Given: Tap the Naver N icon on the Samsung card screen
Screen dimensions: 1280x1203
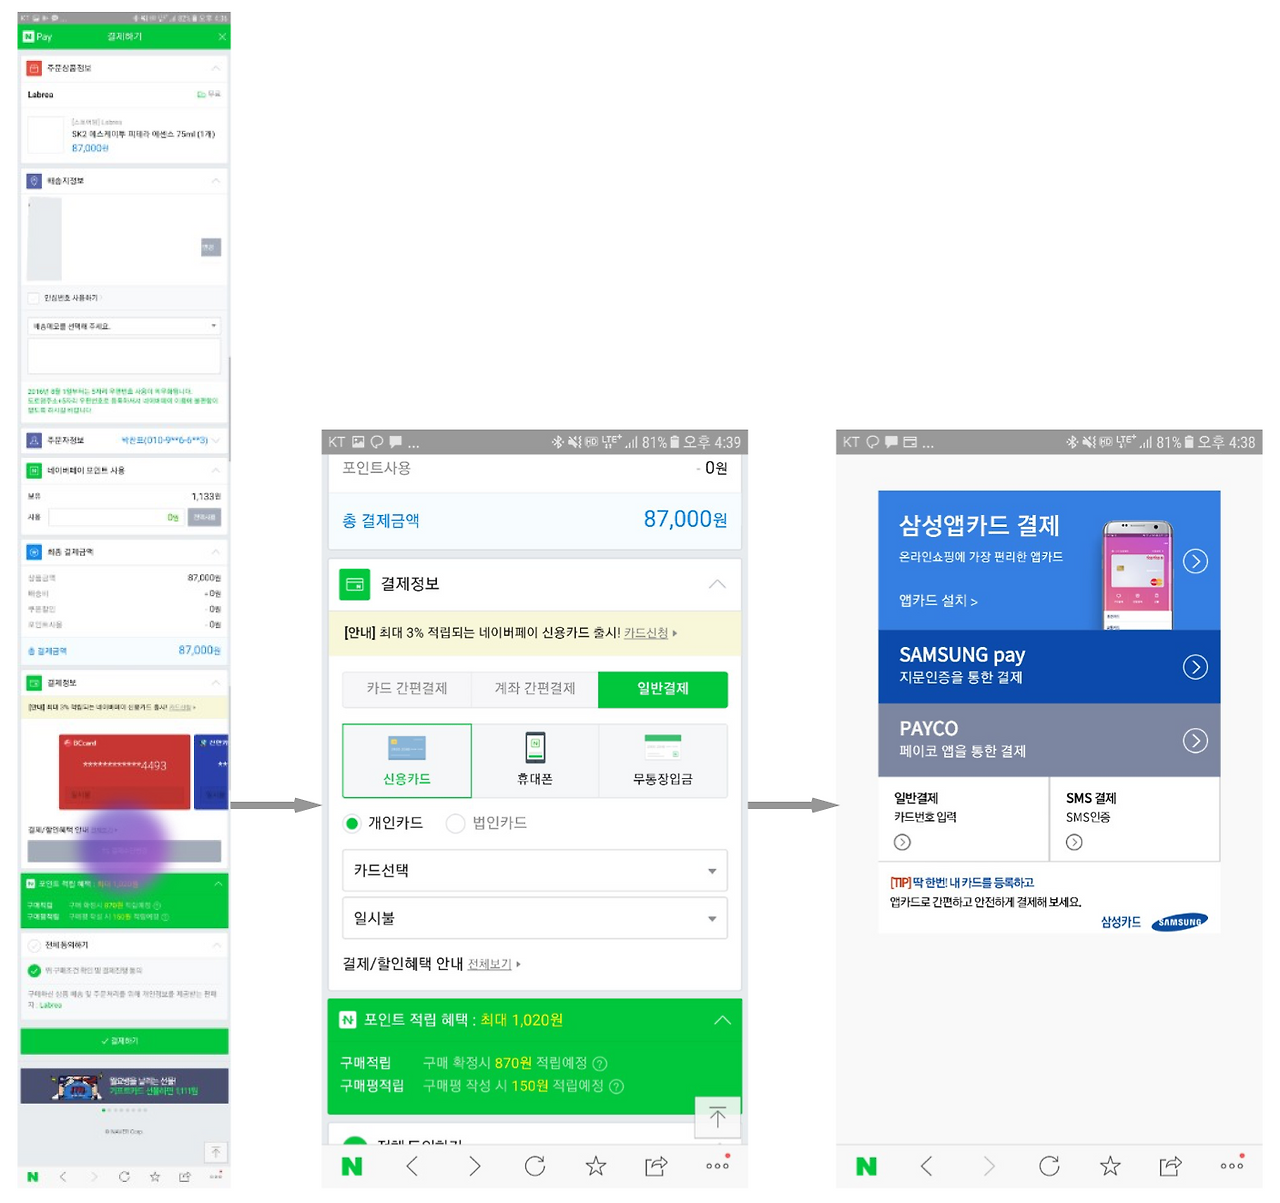Looking at the screenshot, I should coord(866,1166).
